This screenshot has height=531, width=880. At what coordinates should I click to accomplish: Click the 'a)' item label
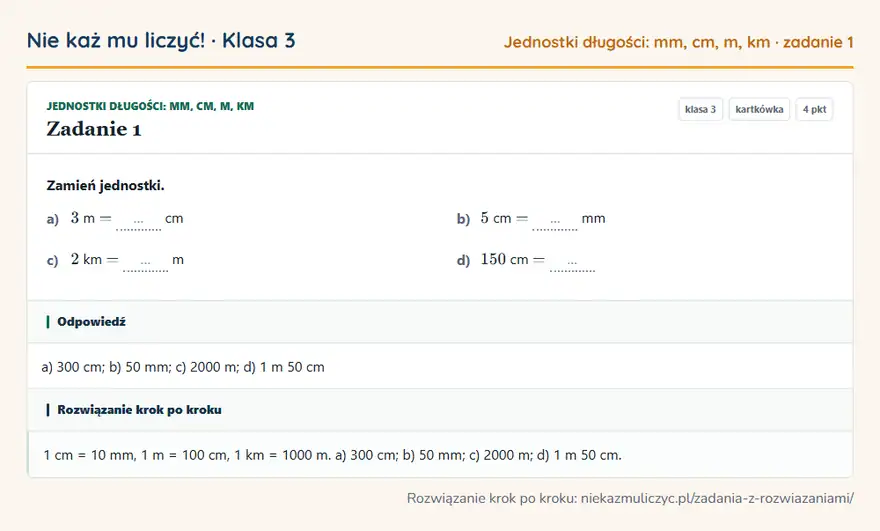pyautogui.click(x=53, y=219)
